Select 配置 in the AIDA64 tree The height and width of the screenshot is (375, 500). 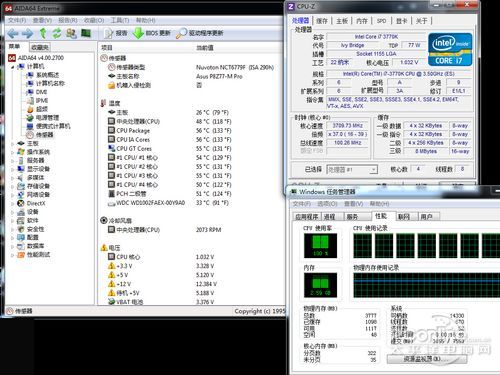click(28, 237)
